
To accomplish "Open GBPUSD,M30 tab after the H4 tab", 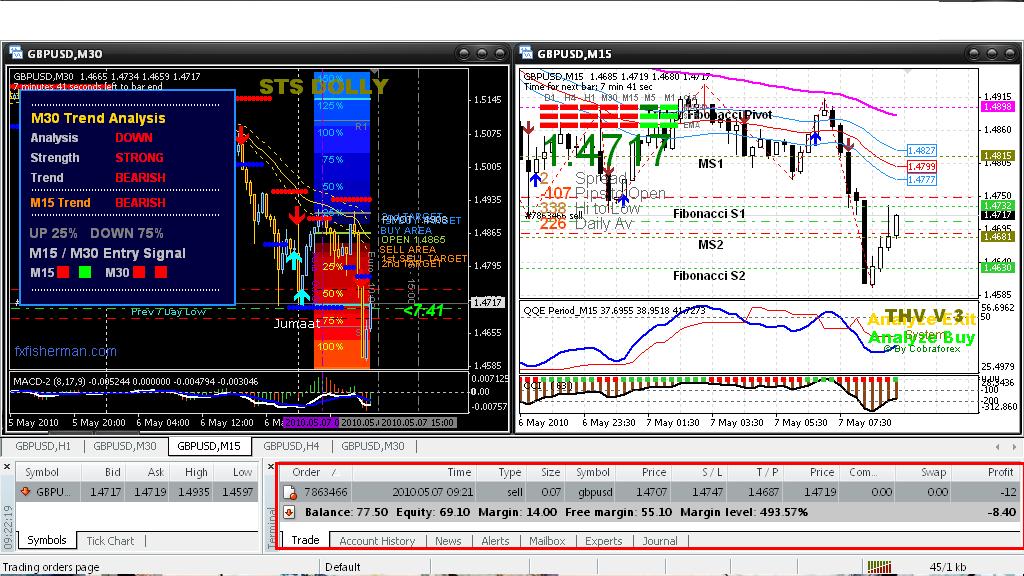I will point(373,446).
